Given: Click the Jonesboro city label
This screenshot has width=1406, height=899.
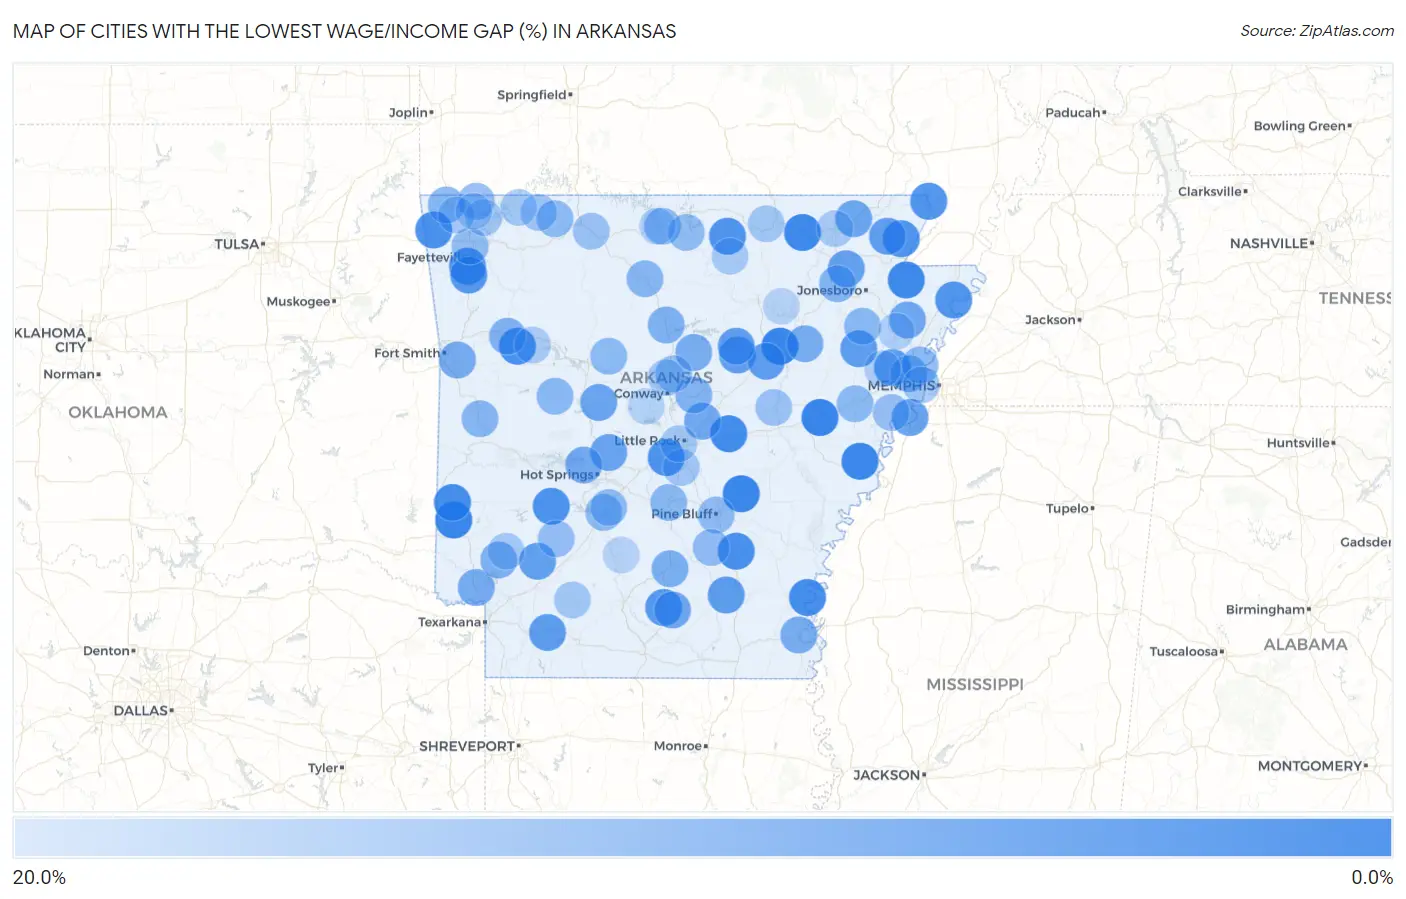Looking at the screenshot, I should (x=830, y=291).
